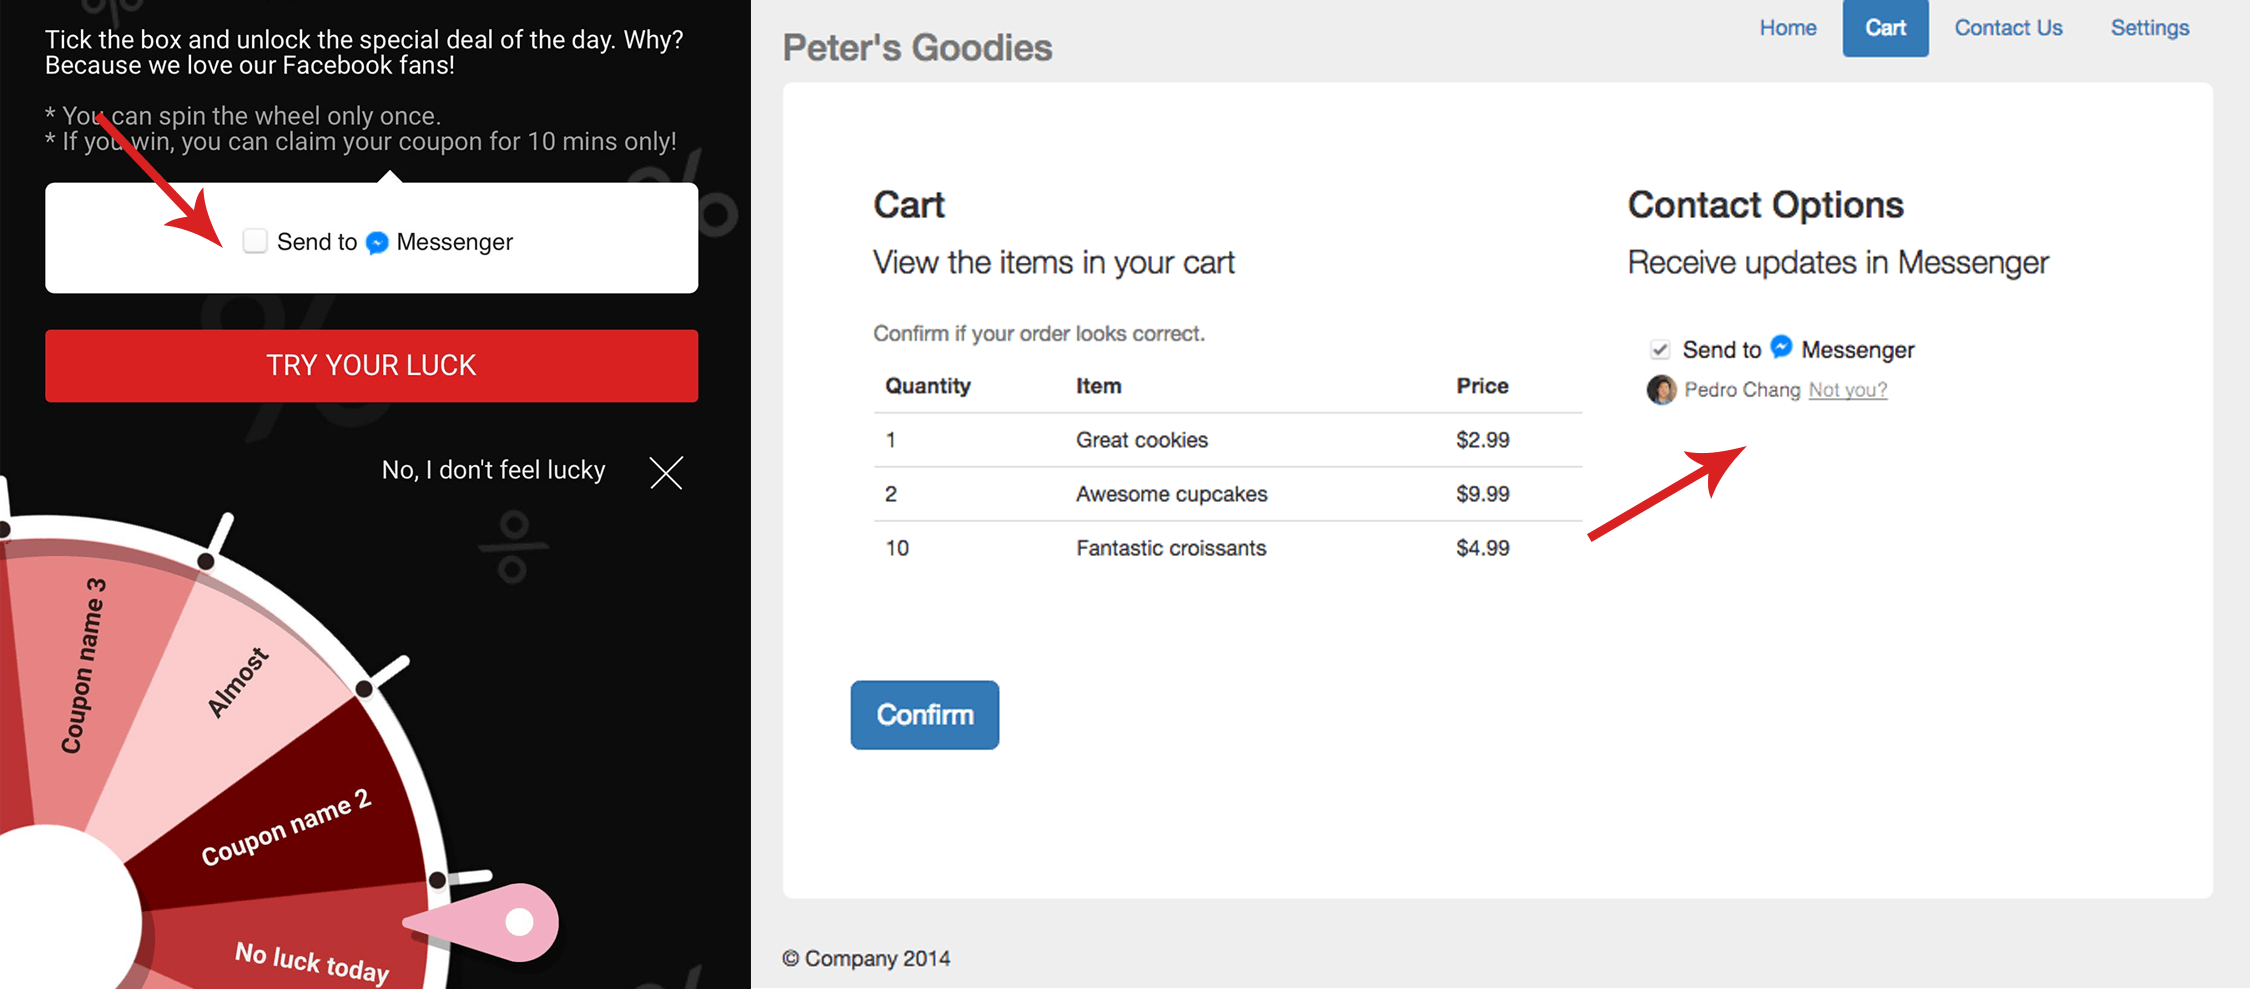This screenshot has width=2250, height=989.
Task: Click Pedro Chang's profile avatar
Action: point(1661,390)
